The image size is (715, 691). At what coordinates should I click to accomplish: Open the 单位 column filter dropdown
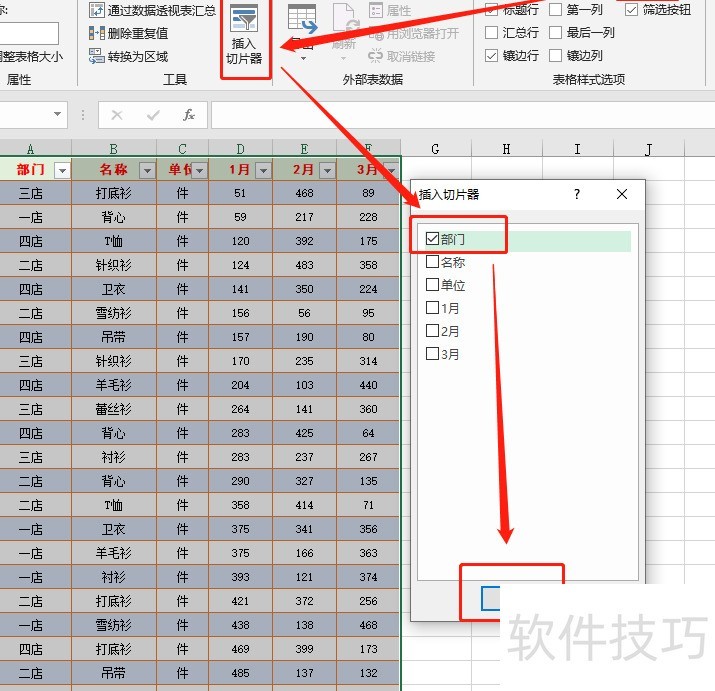tap(199, 171)
